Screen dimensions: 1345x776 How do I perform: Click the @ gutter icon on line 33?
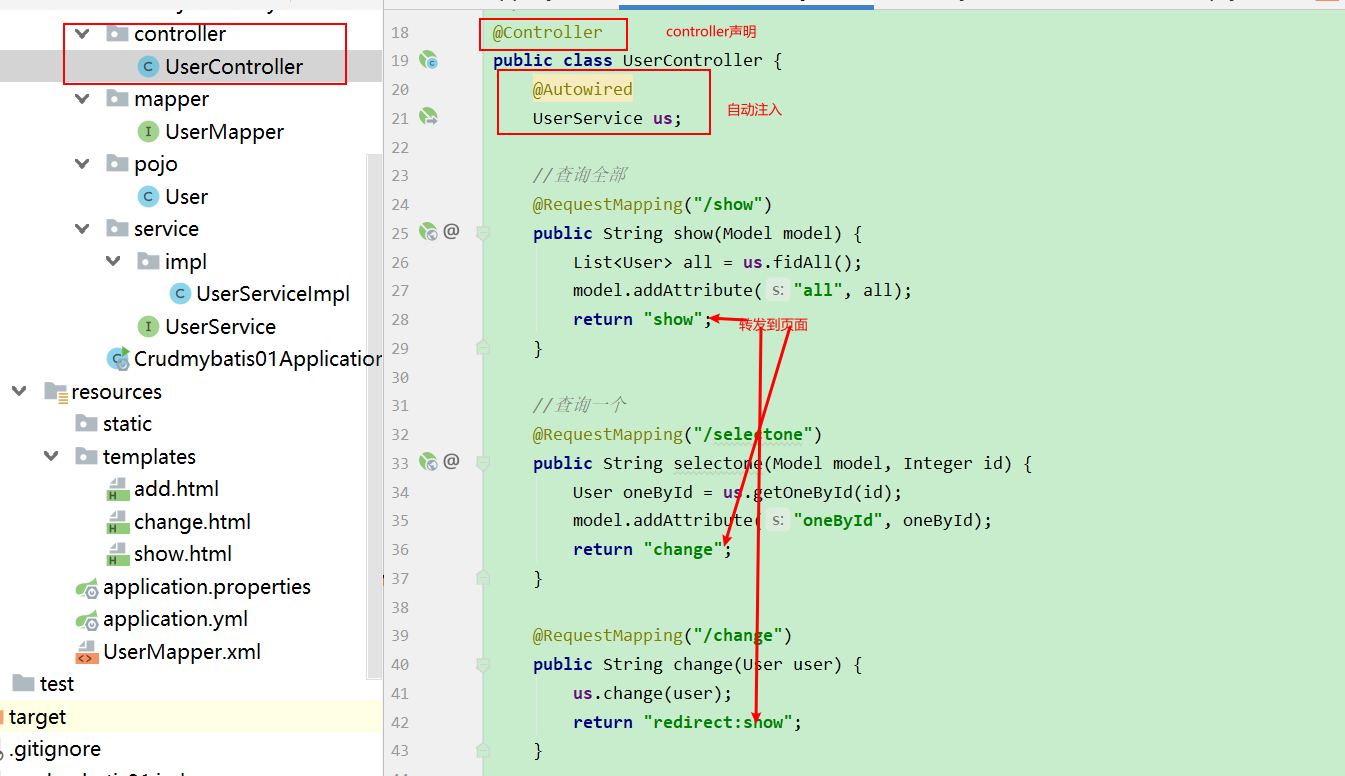pyautogui.click(x=451, y=462)
